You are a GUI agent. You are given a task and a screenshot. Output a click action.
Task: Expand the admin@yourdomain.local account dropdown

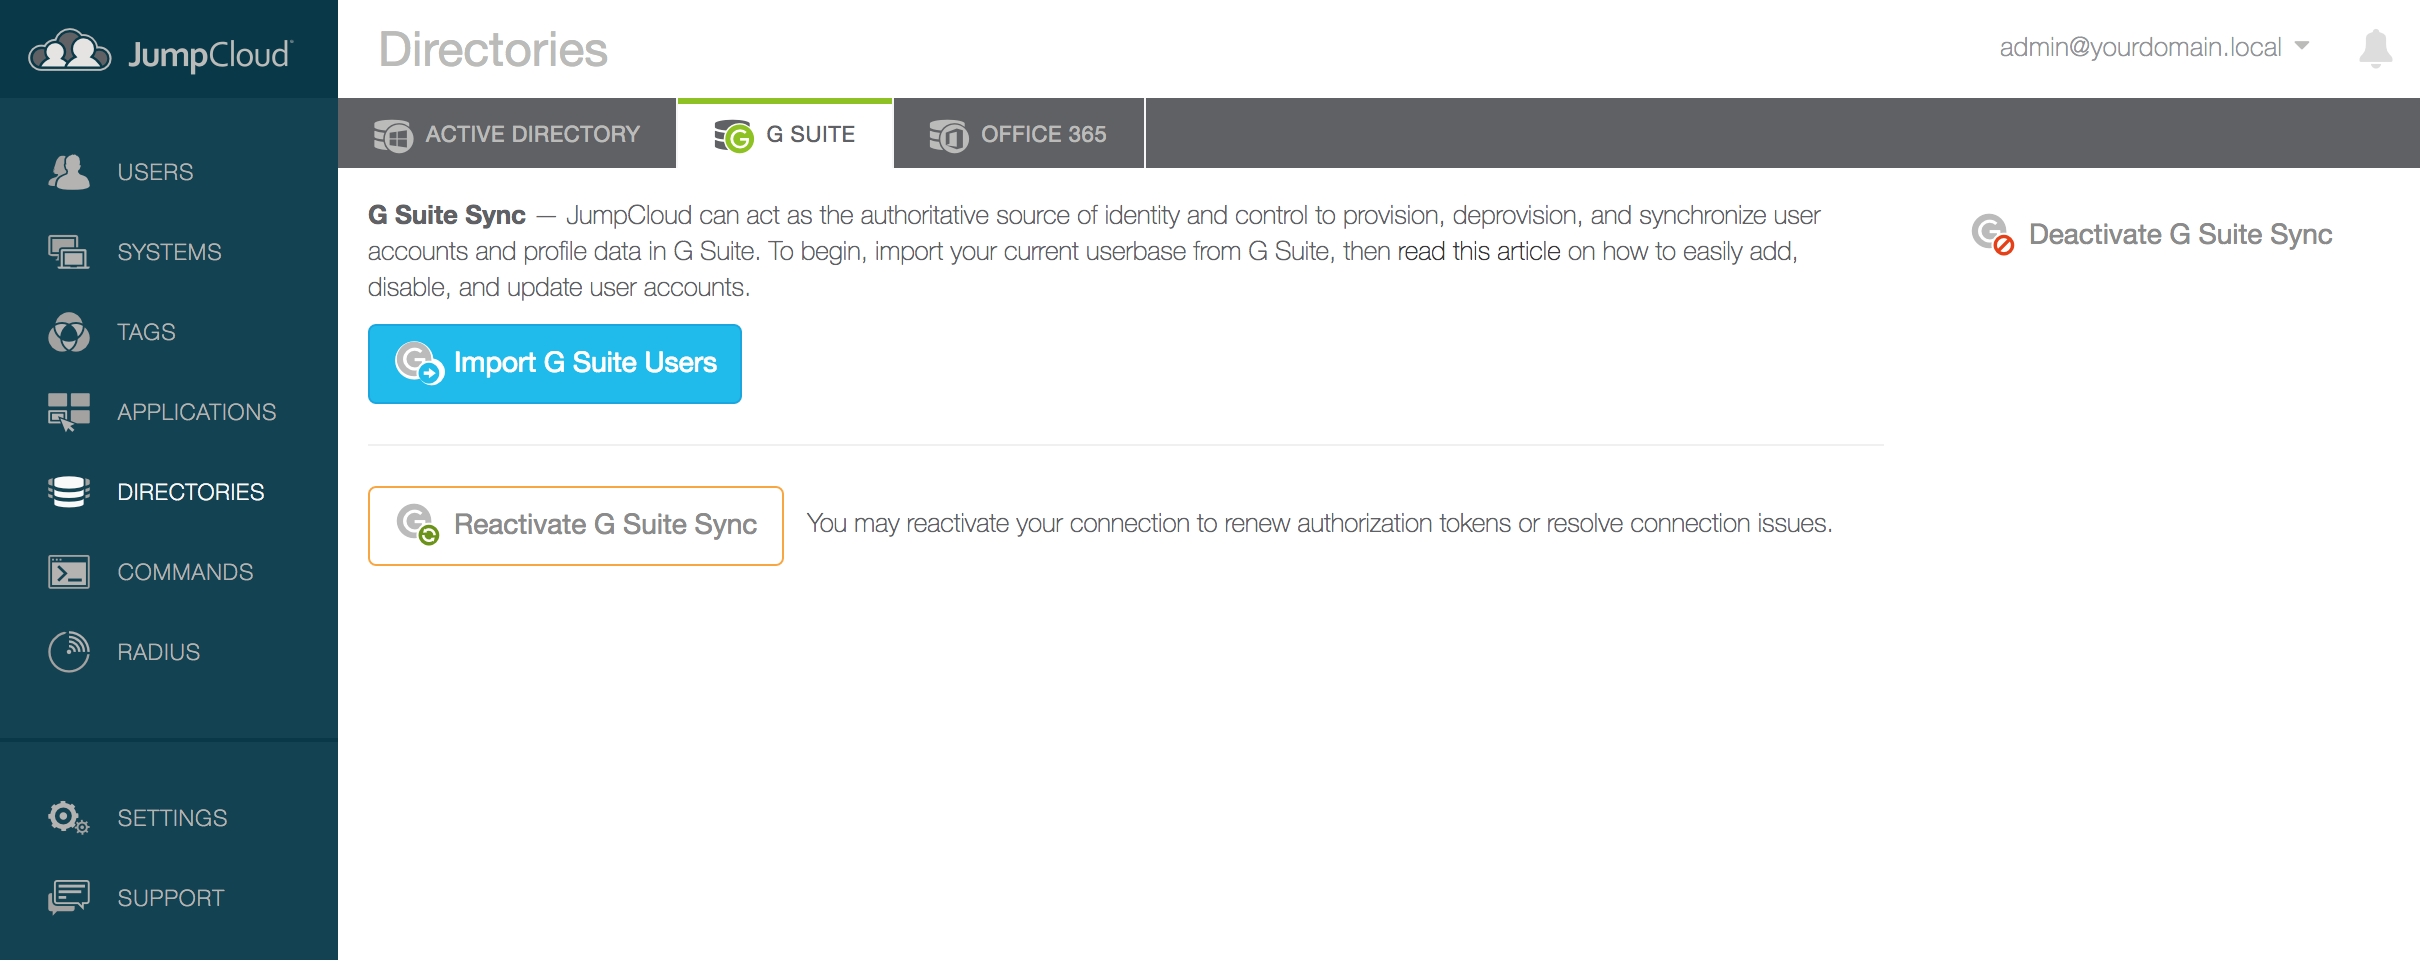click(2154, 47)
